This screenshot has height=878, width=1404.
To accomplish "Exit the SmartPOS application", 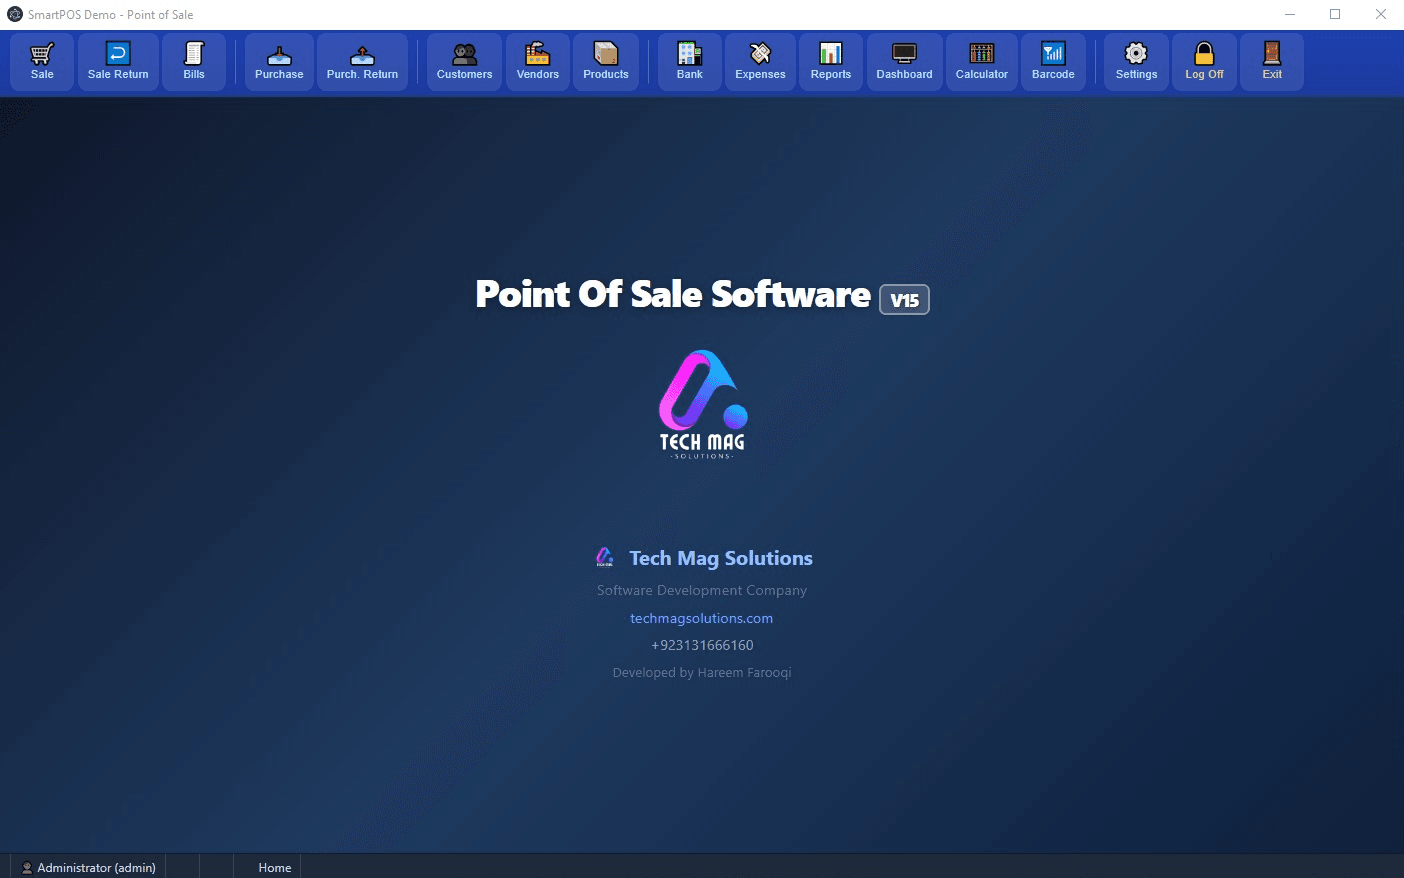I will 1271,61.
